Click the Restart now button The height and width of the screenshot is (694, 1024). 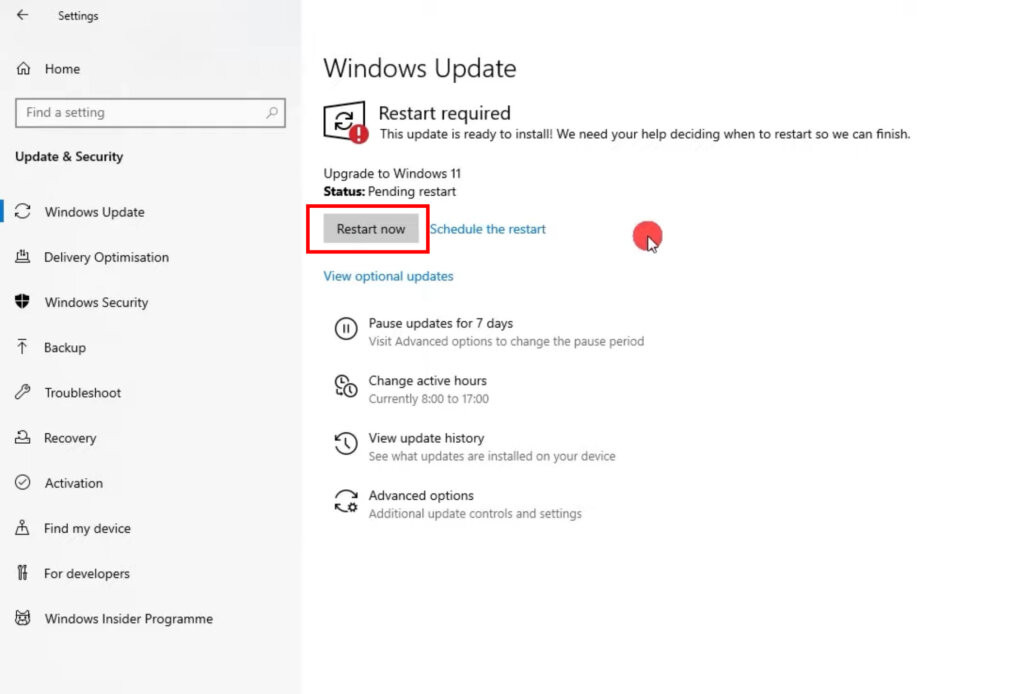[x=369, y=228]
